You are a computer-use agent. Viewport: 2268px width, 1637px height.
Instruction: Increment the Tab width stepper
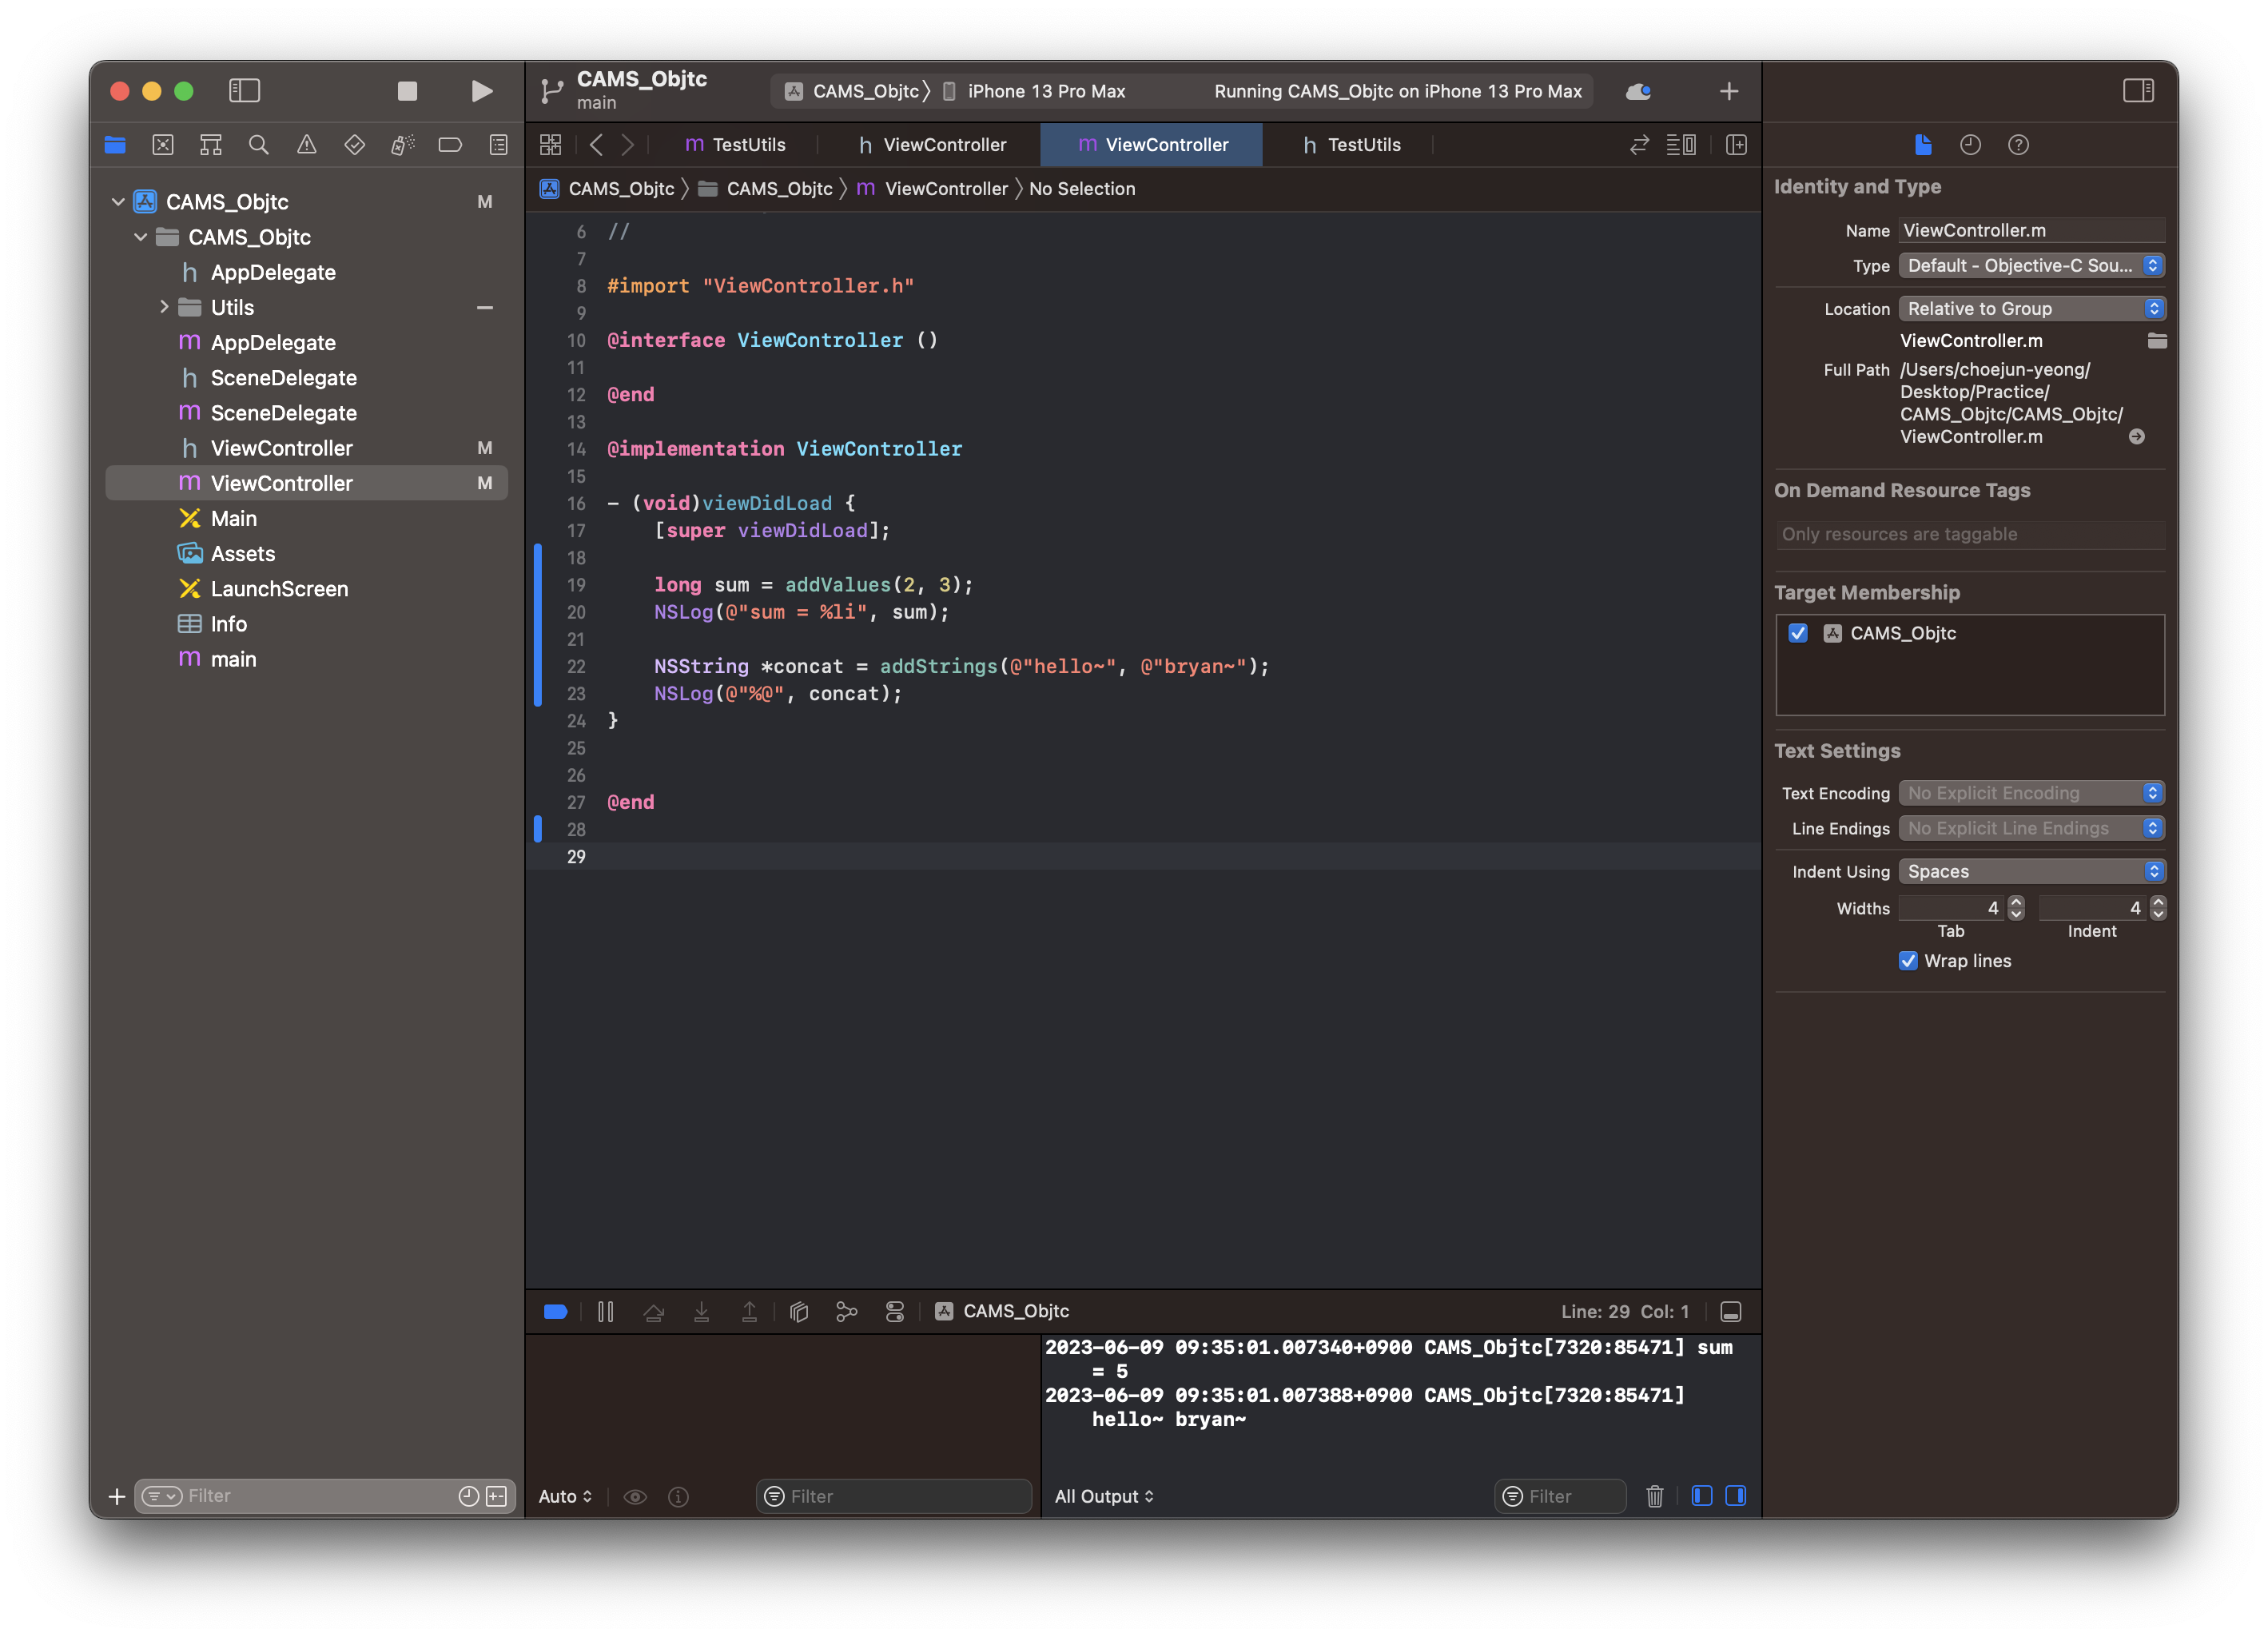click(x=2016, y=902)
